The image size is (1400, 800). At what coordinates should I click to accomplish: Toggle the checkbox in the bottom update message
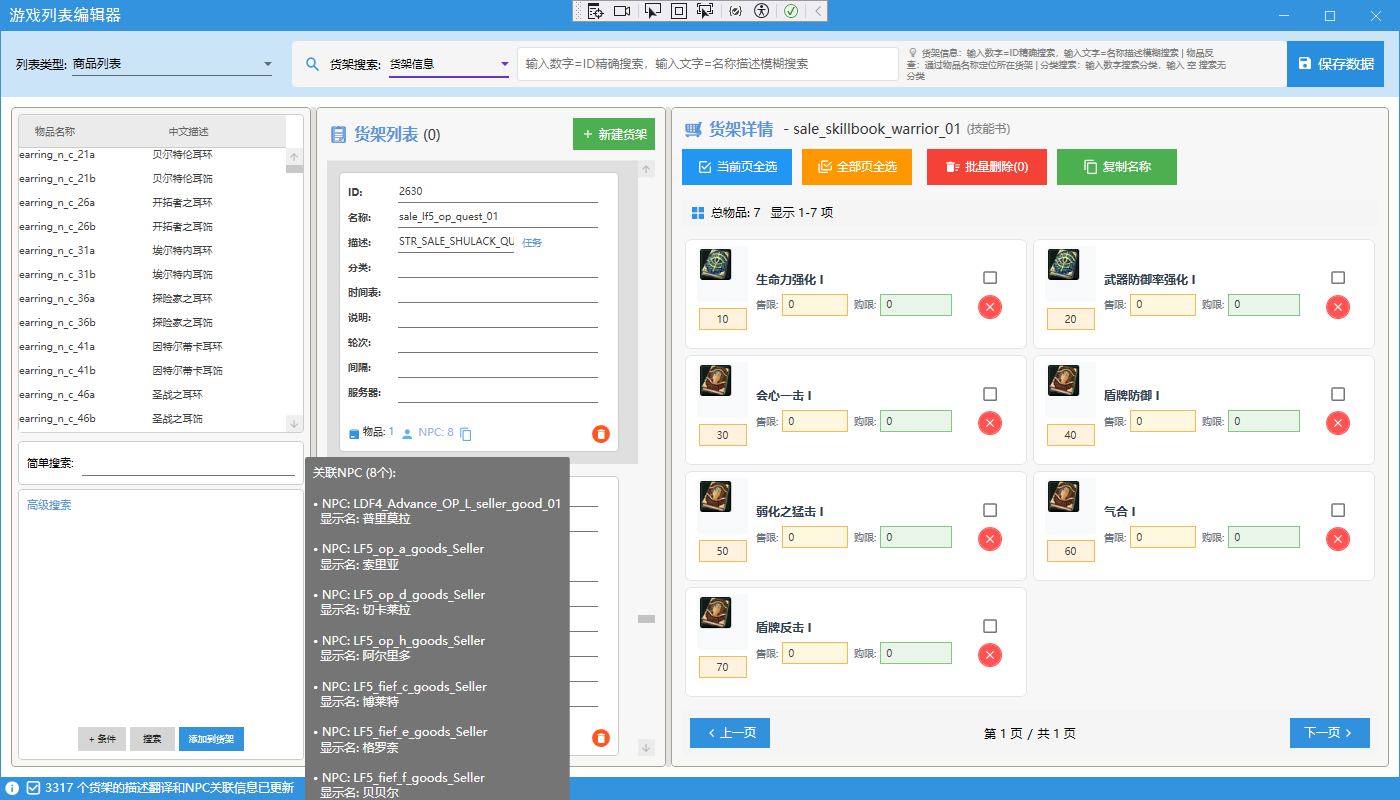point(33,787)
